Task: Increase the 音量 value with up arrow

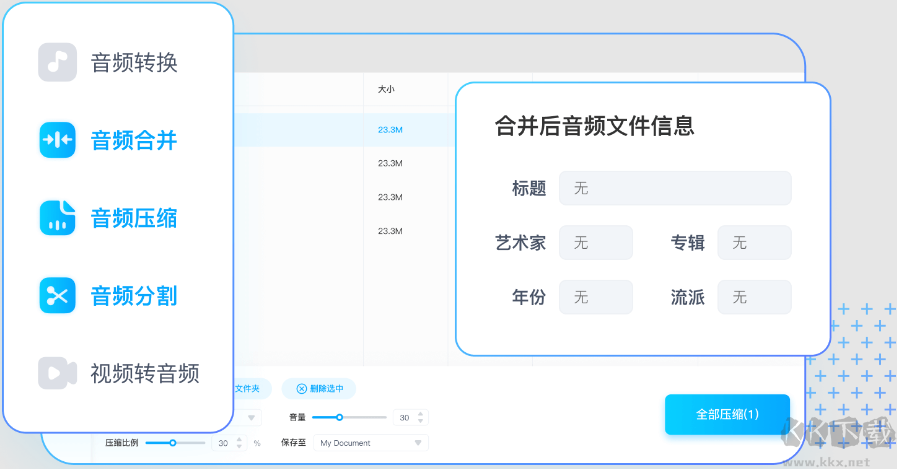Action: [420, 414]
